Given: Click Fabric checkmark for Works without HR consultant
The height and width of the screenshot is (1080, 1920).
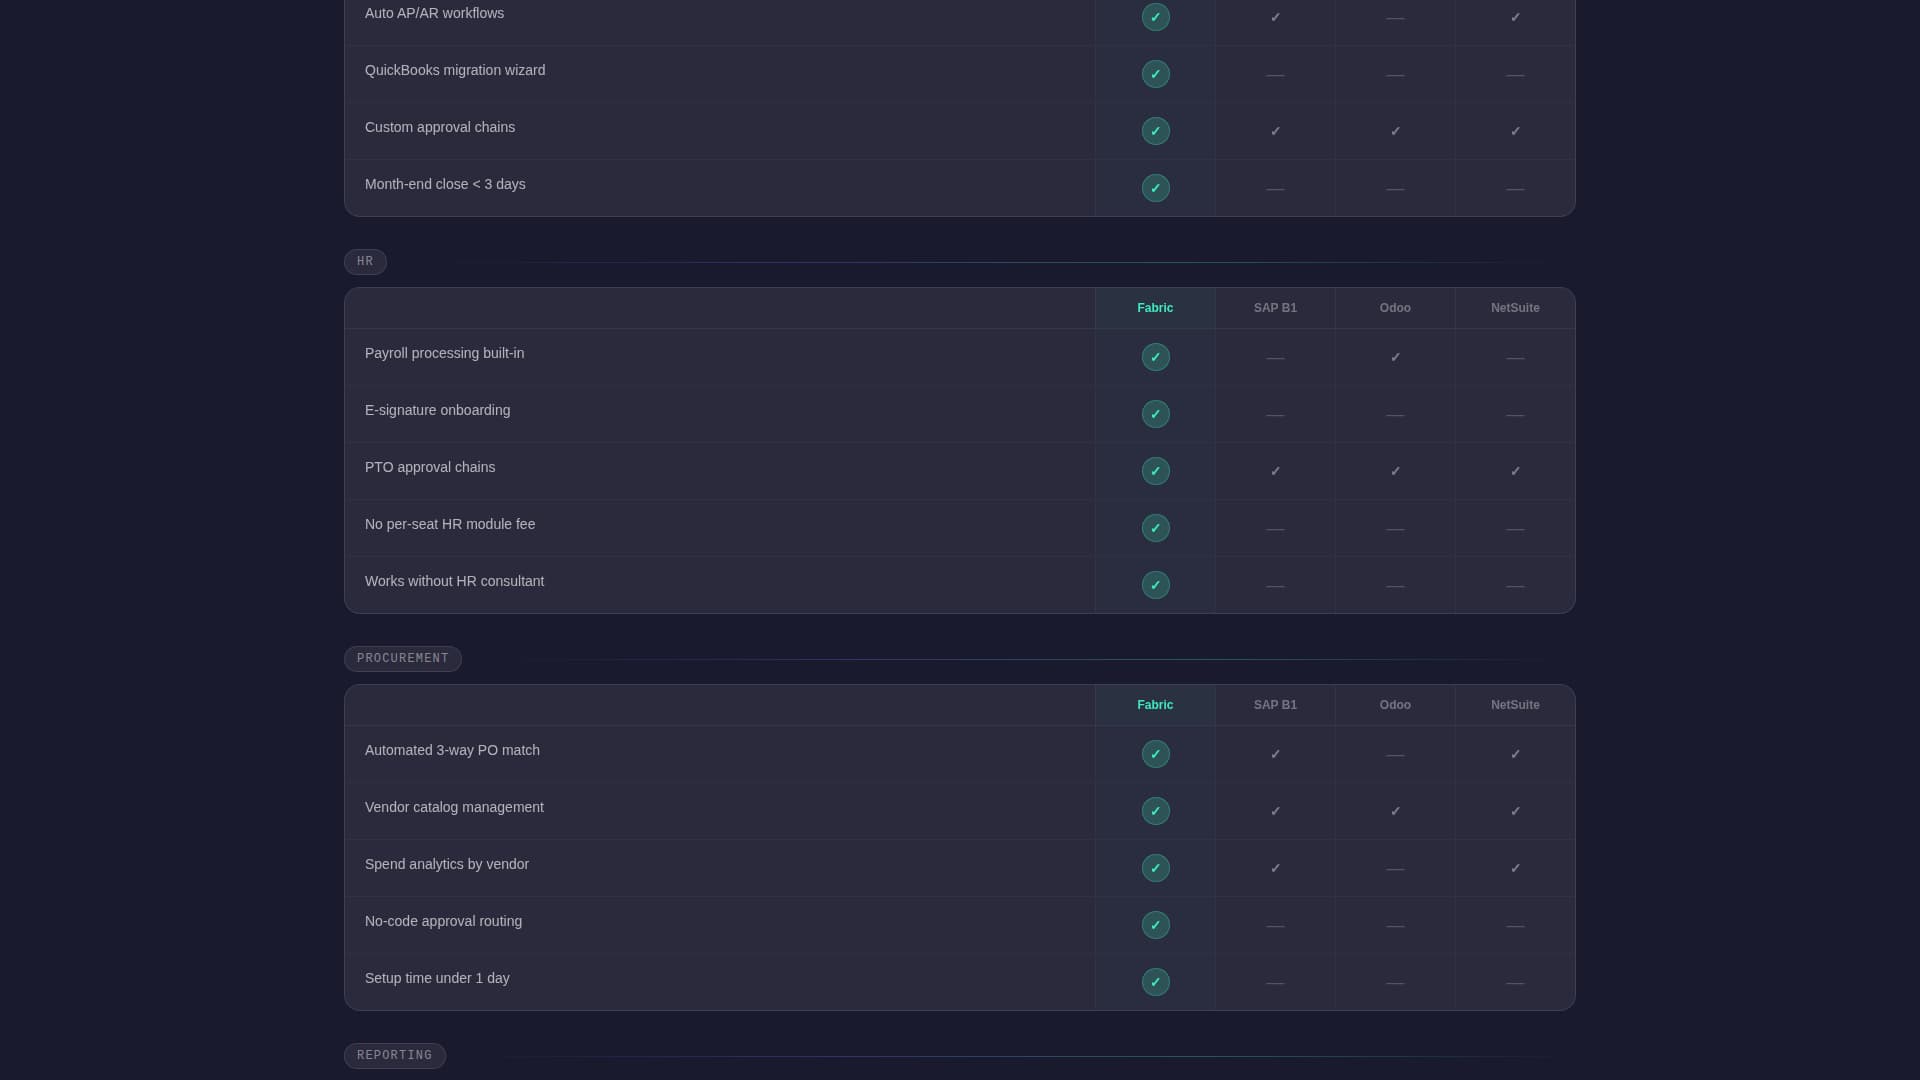Looking at the screenshot, I should tap(1155, 585).
